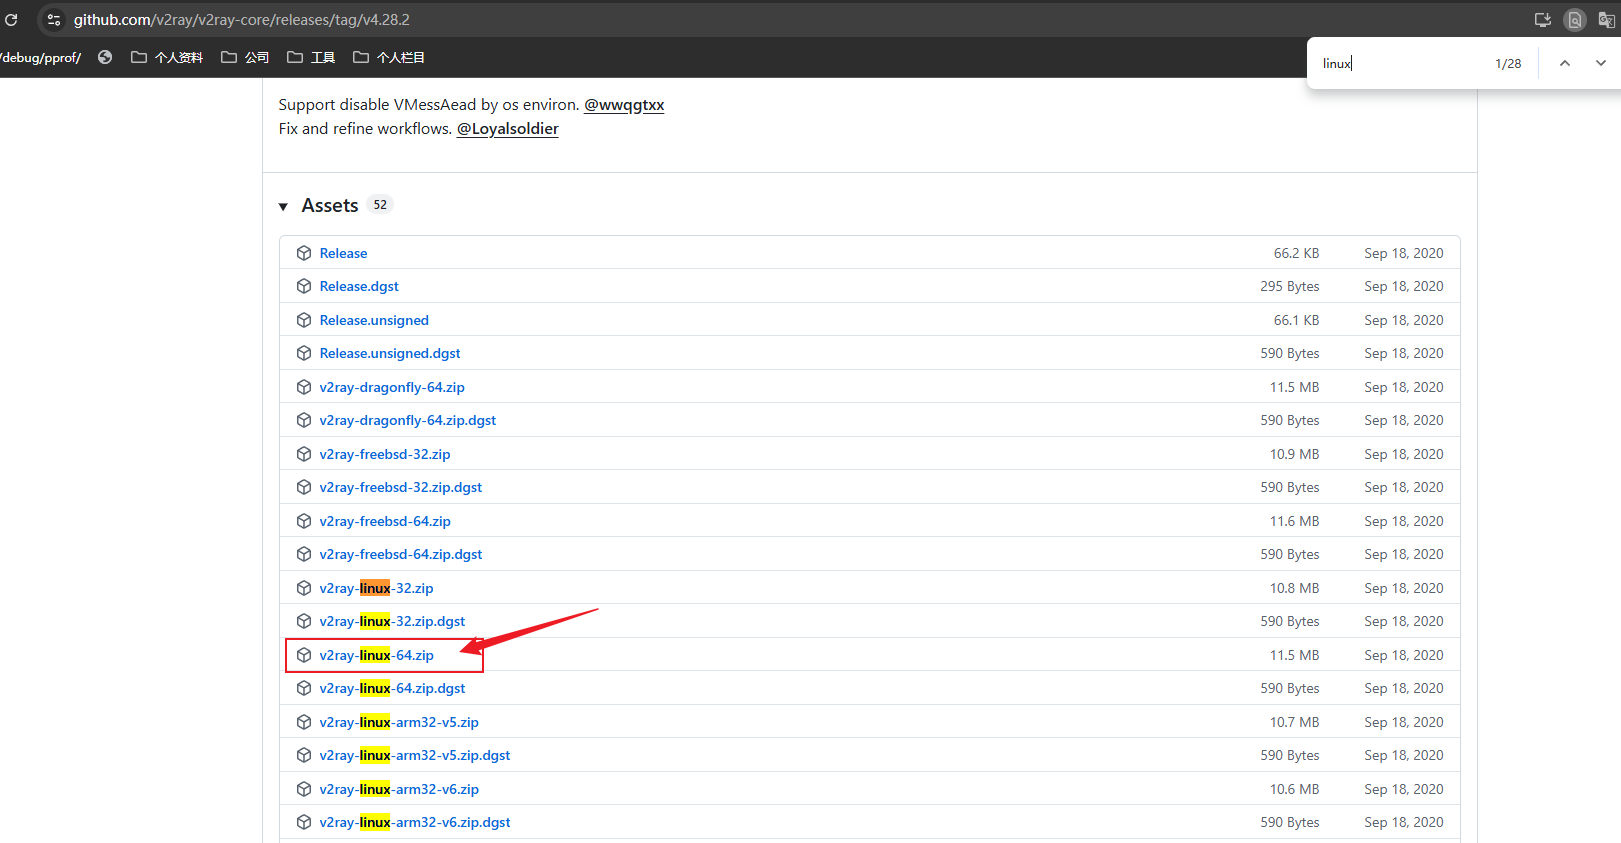This screenshot has width=1621, height=843.
Task: Download v2ray-dragonfly-64.zip
Action: [x=392, y=387]
